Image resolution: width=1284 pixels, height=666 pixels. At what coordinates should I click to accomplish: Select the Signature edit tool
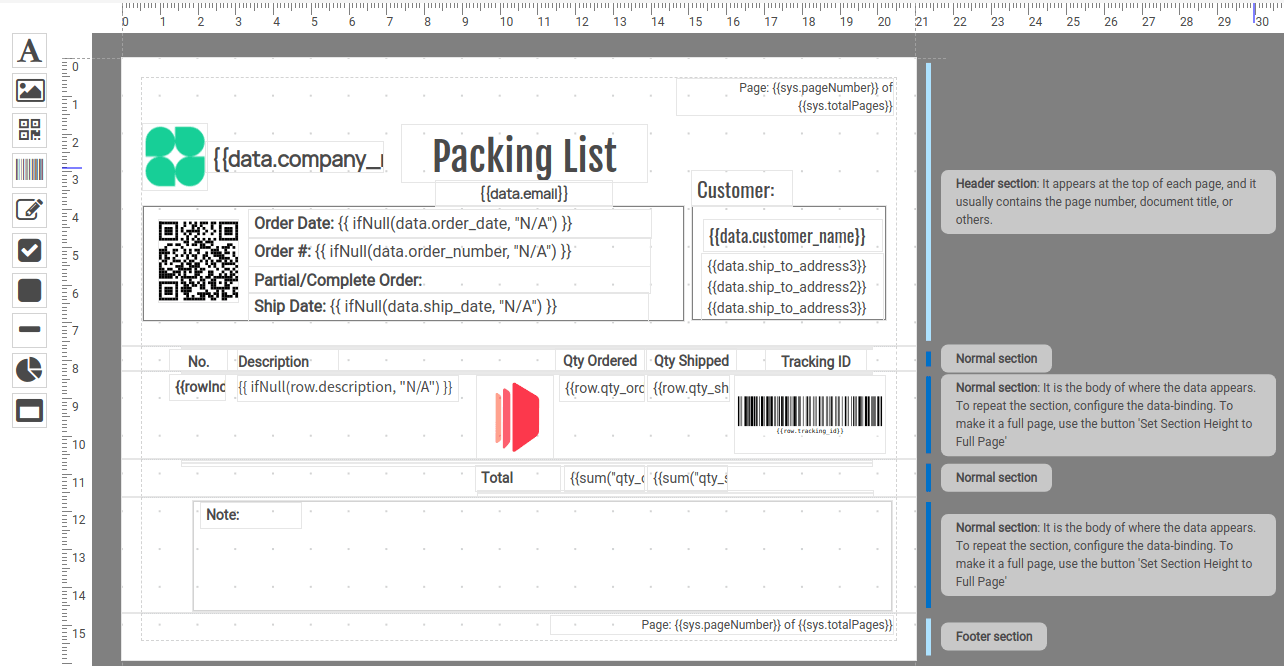[30, 210]
